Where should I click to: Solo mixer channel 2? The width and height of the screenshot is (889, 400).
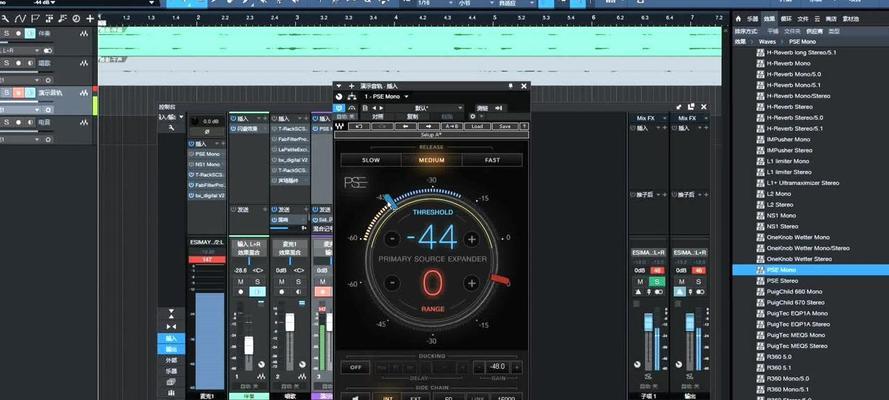(x=298, y=282)
